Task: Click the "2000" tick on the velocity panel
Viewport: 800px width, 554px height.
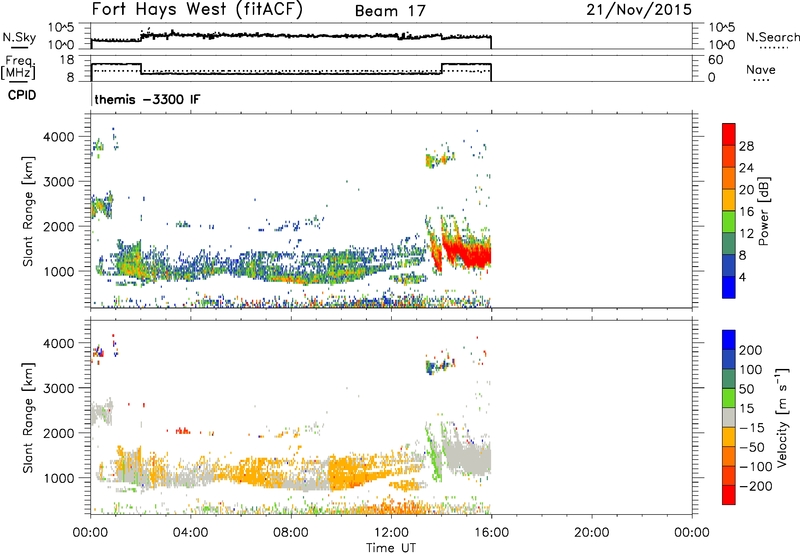Action: pos(59,433)
